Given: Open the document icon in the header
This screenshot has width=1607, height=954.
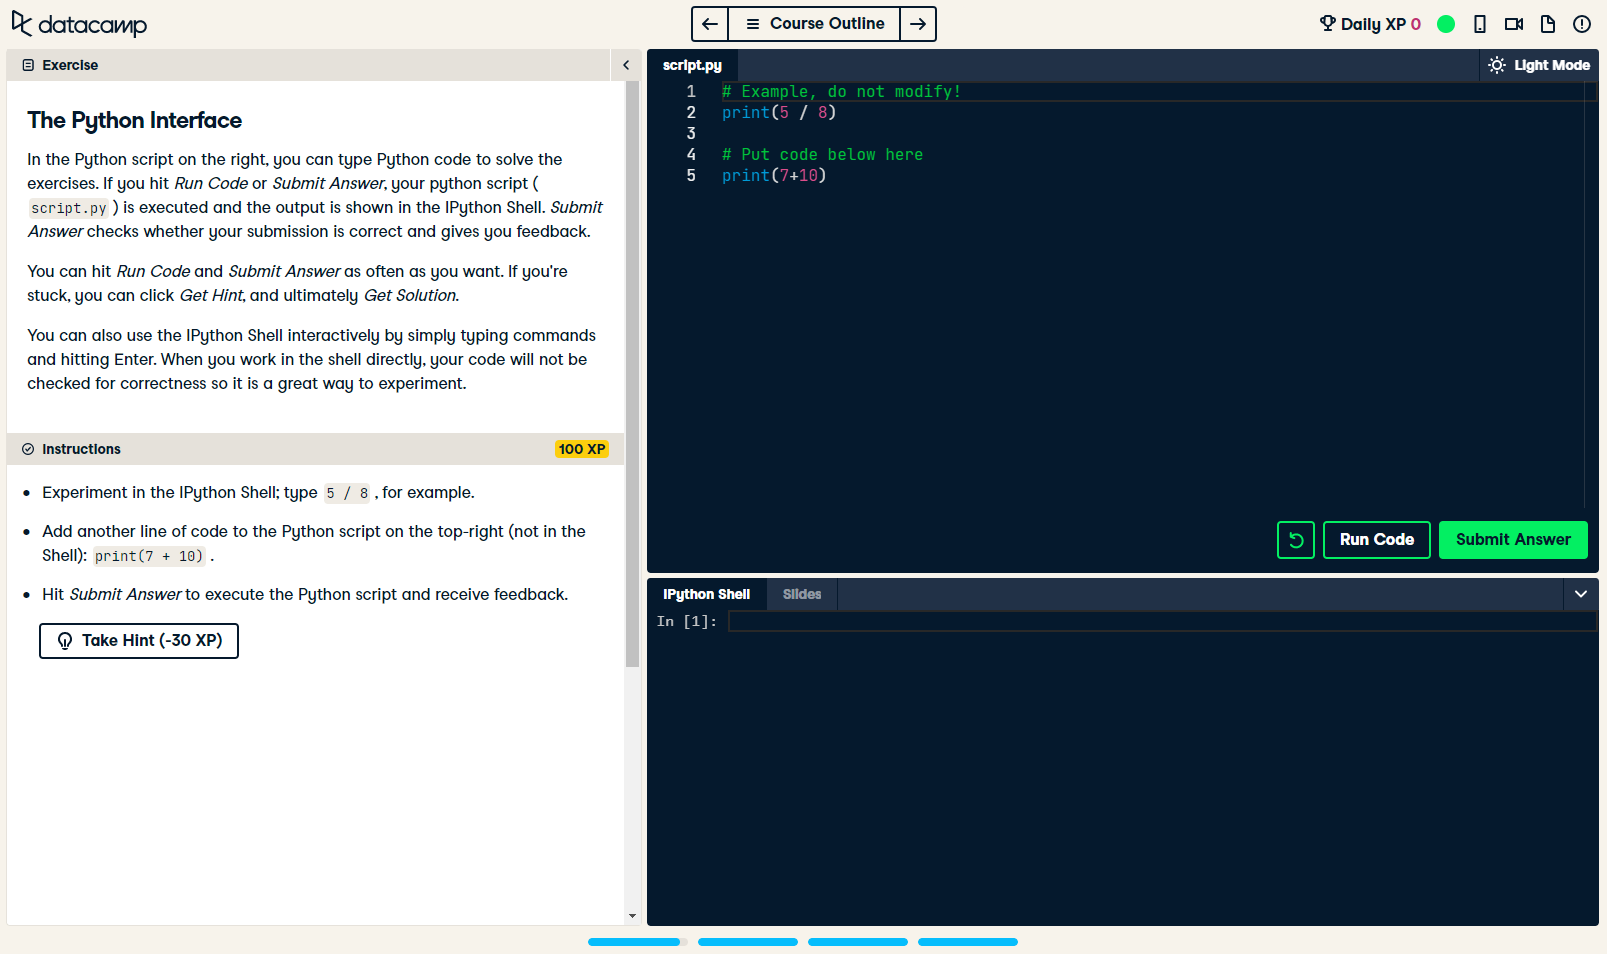Looking at the screenshot, I should pyautogui.click(x=1547, y=23).
